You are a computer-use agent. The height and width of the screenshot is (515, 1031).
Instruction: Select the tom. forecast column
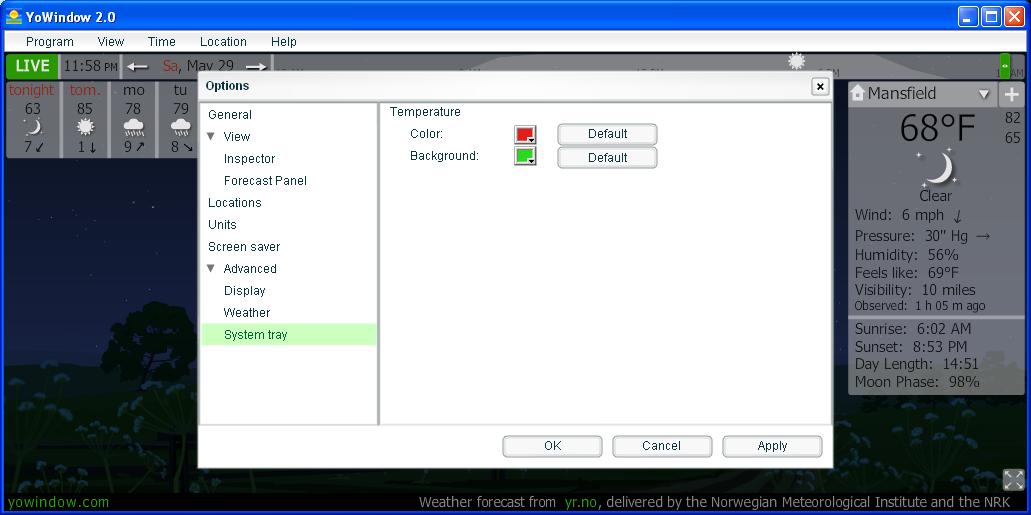tap(85, 119)
